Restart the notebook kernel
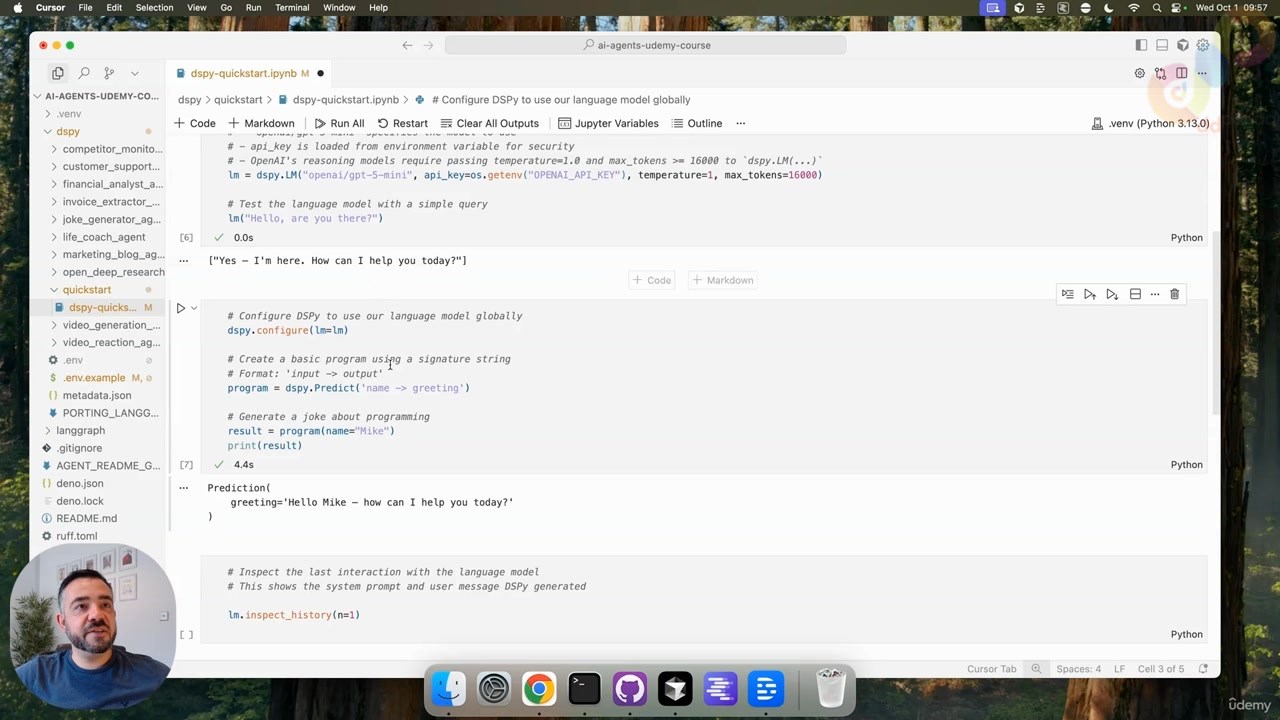The height and width of the screenshot is (720, 1280). [x=403, y=123]
